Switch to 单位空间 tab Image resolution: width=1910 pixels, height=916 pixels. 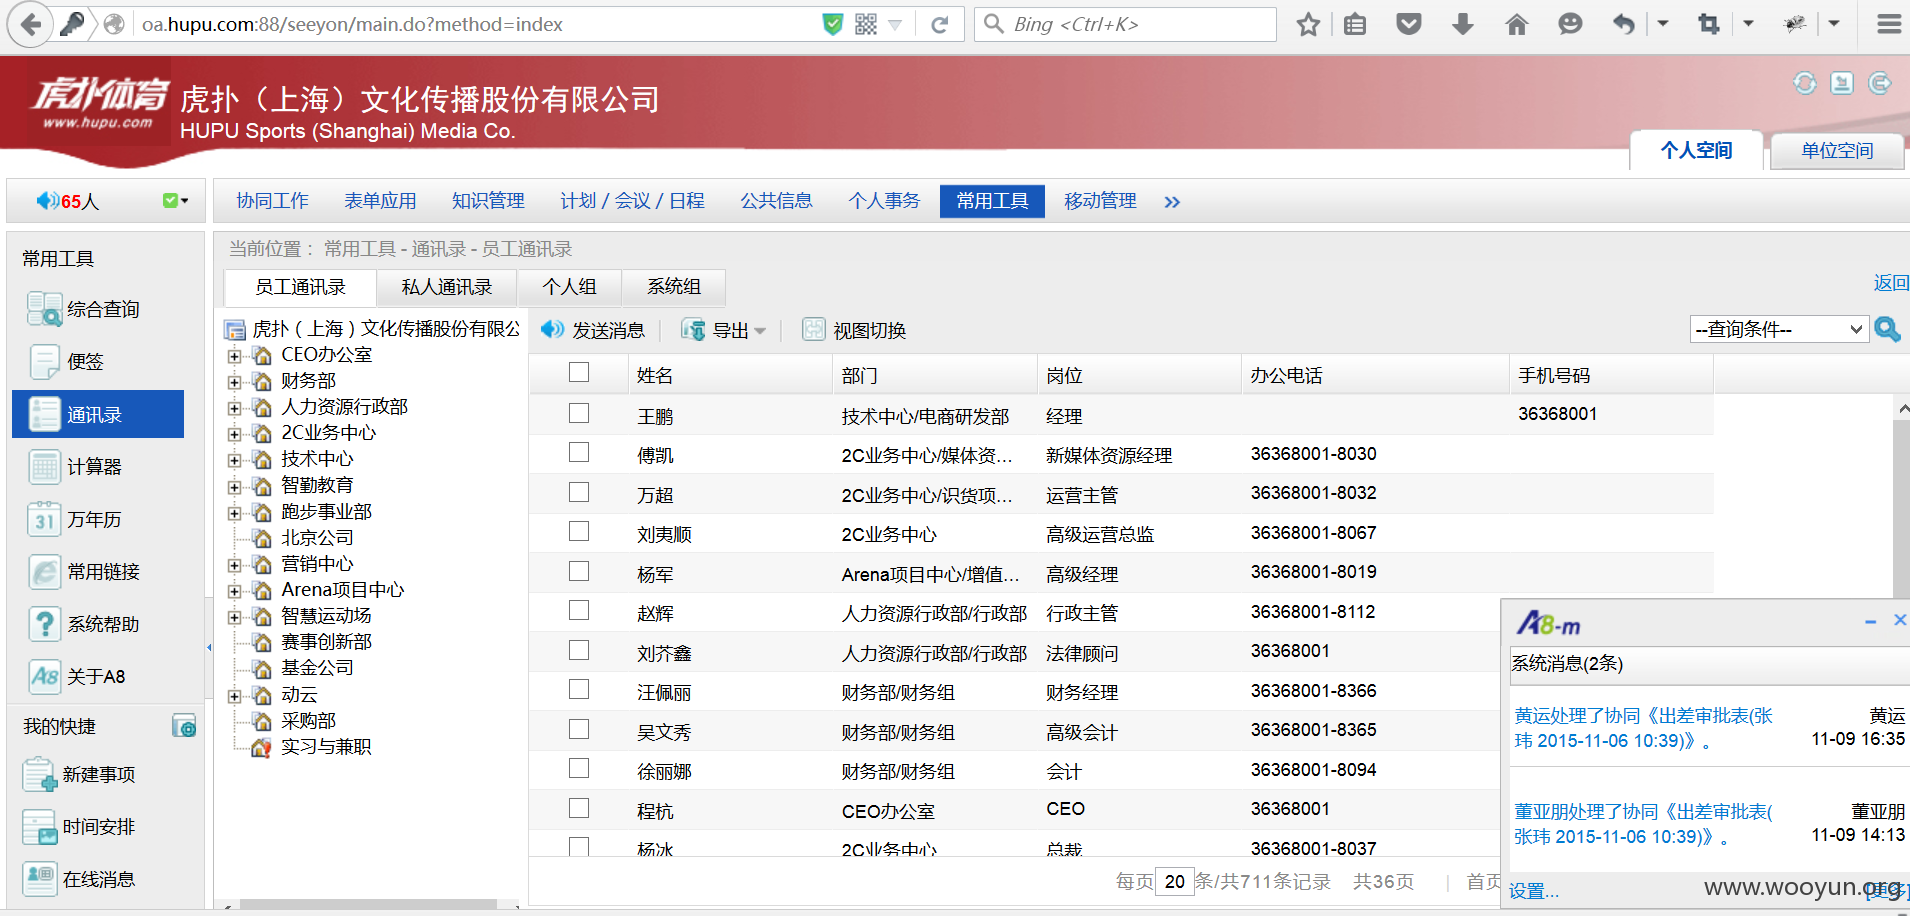(x=1837, y=151)
